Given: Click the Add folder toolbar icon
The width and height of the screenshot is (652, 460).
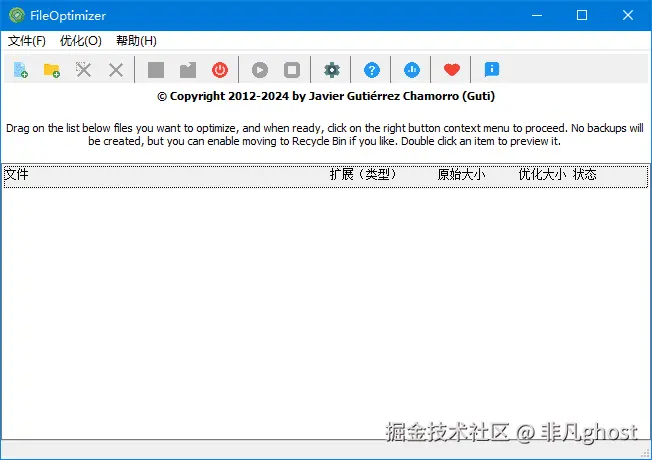Looking at the screenshot, I should [52, 70].
